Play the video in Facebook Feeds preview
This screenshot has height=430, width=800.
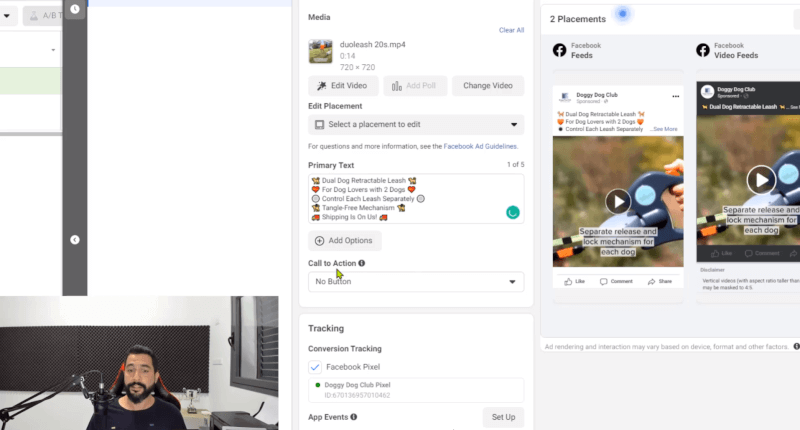coord(618,201)
